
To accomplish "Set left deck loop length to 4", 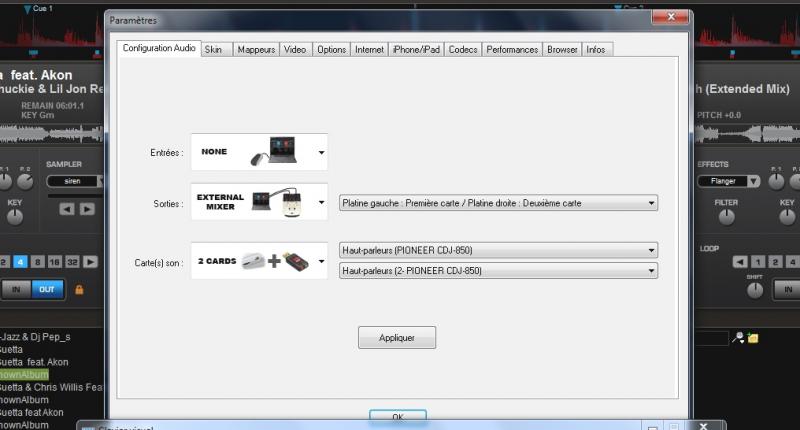I will pyautogui.click(x=20, y=262).
